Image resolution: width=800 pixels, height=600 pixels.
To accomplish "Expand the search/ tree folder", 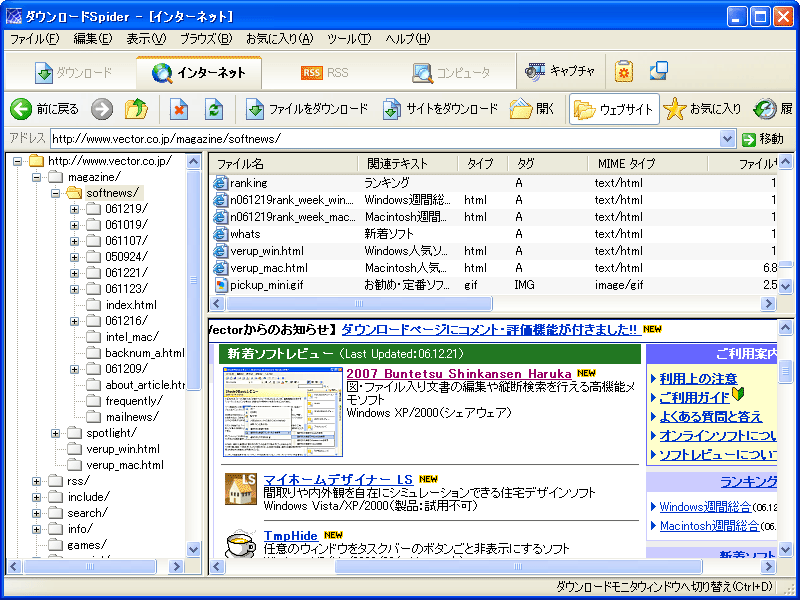I will (x=37, y=513).
